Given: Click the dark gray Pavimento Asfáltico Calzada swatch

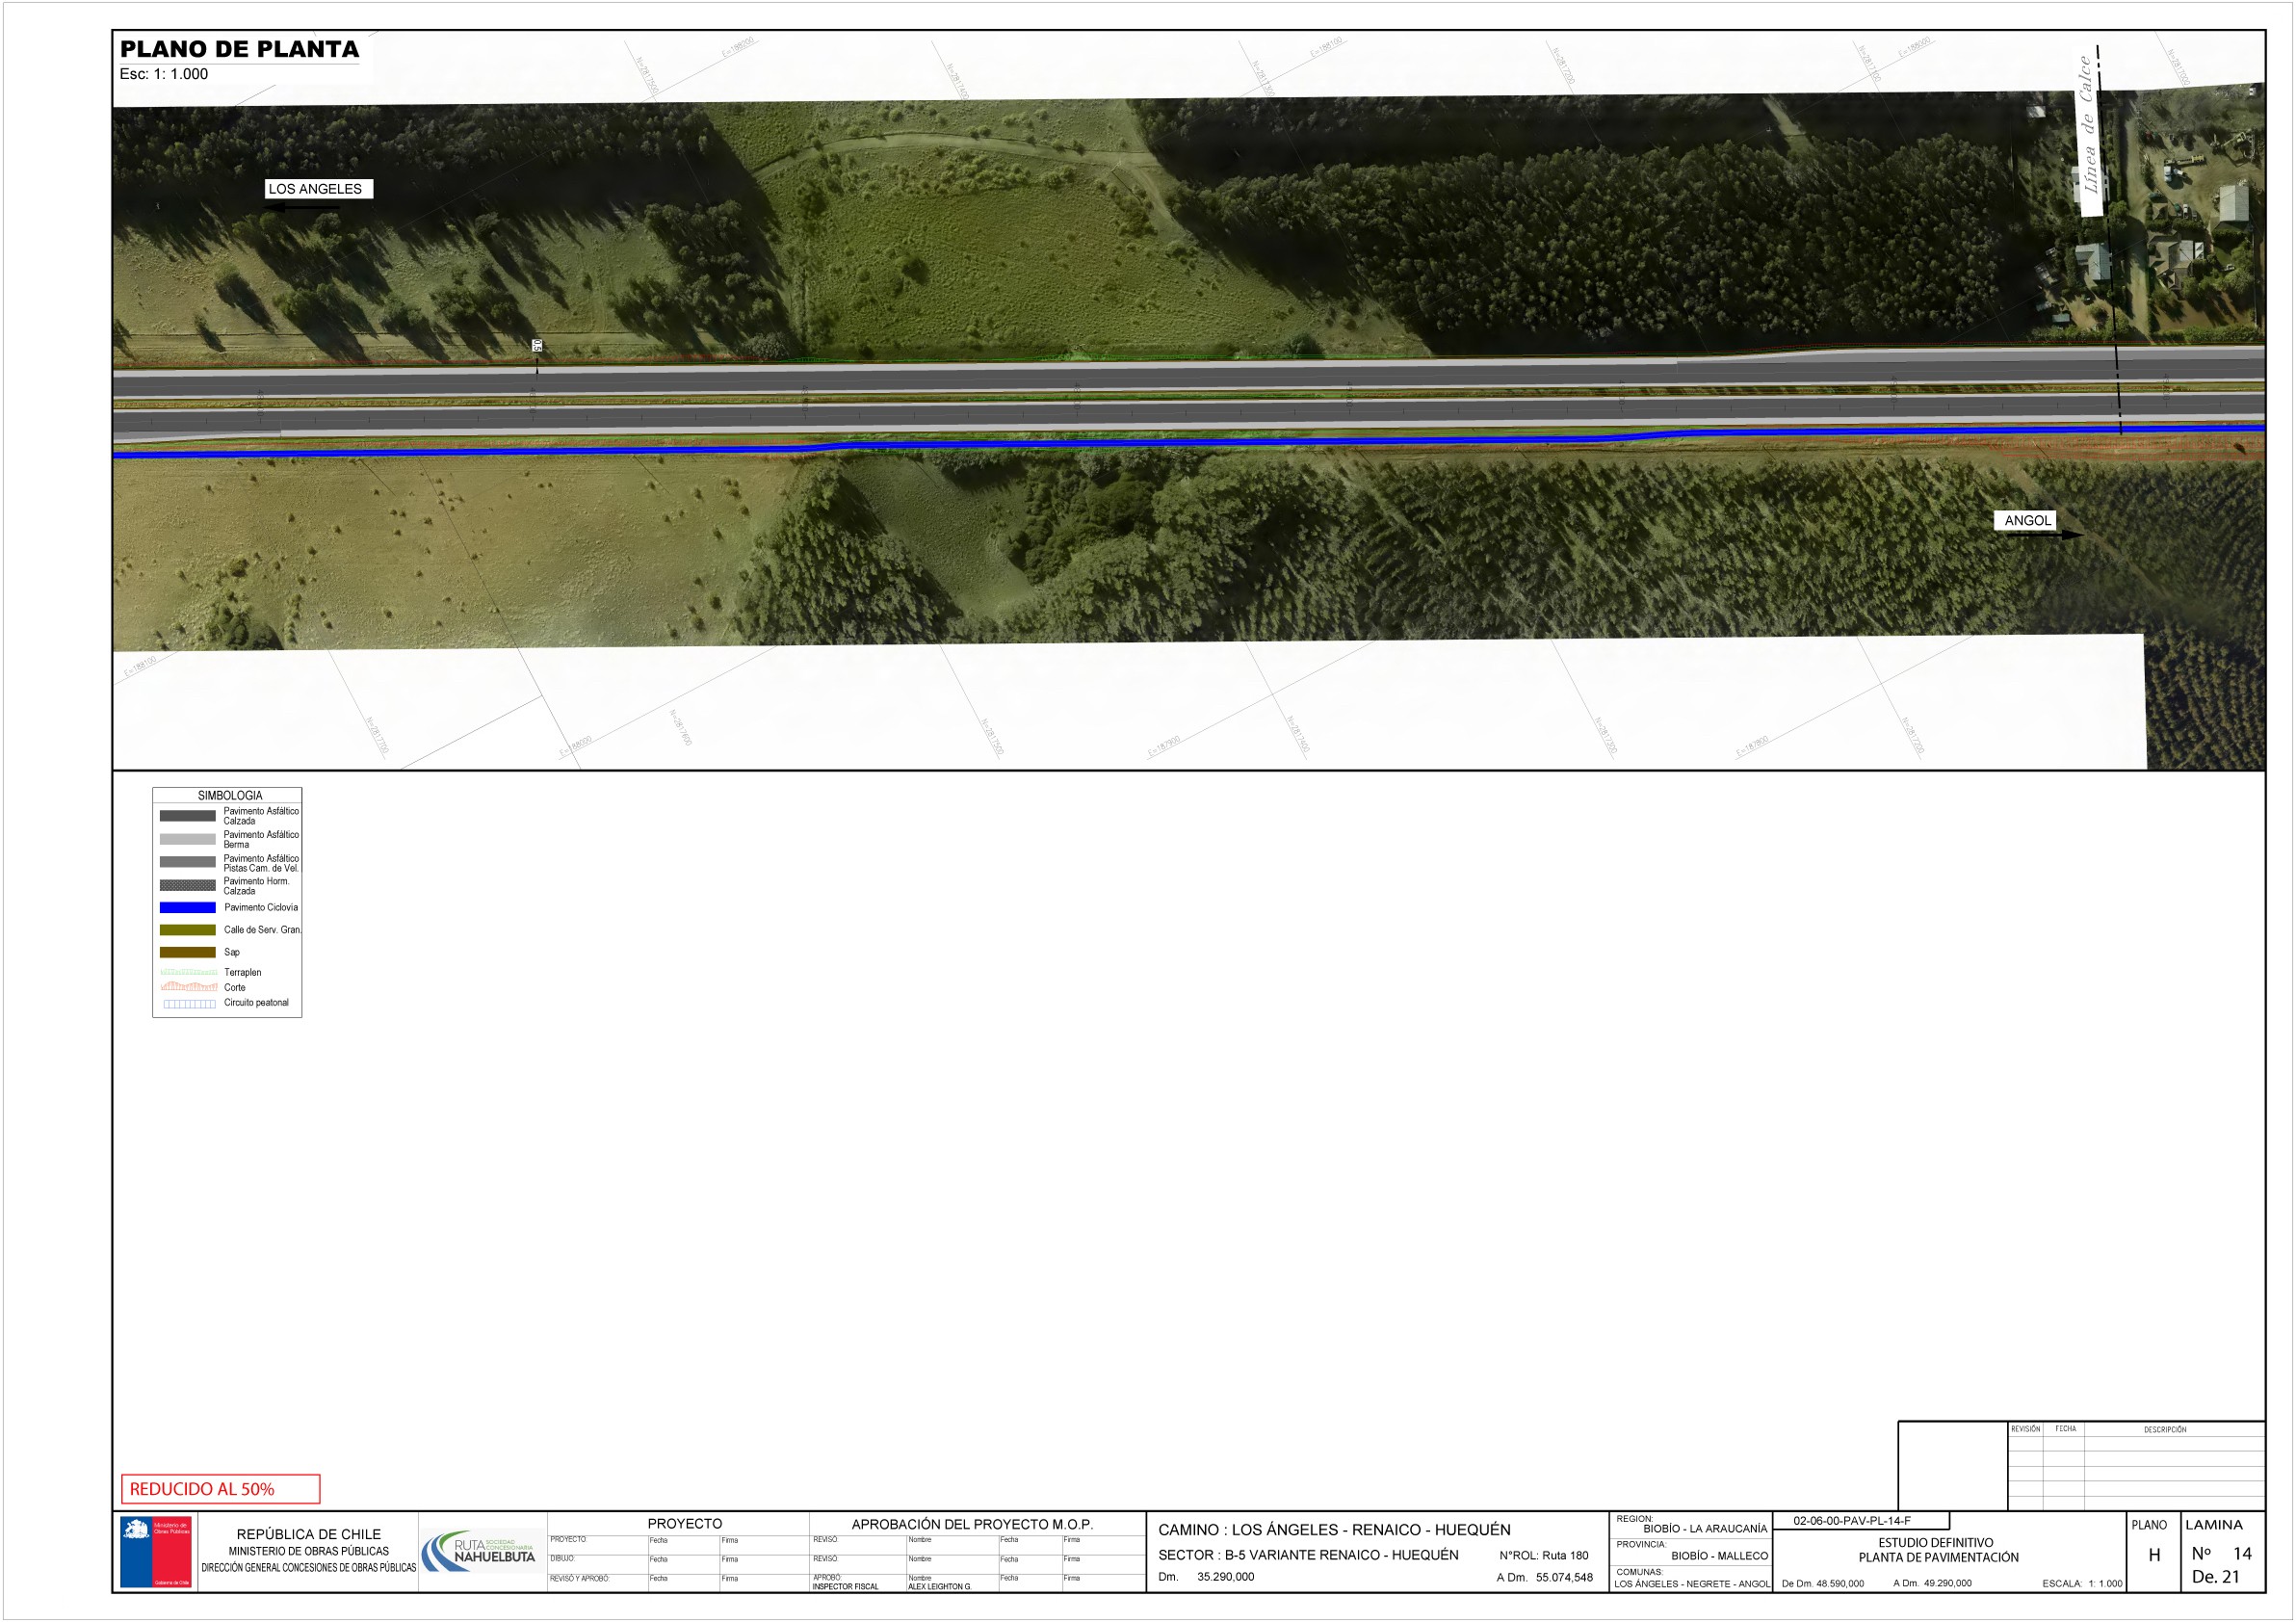Looking at the screenshot, I should [188, 816].
